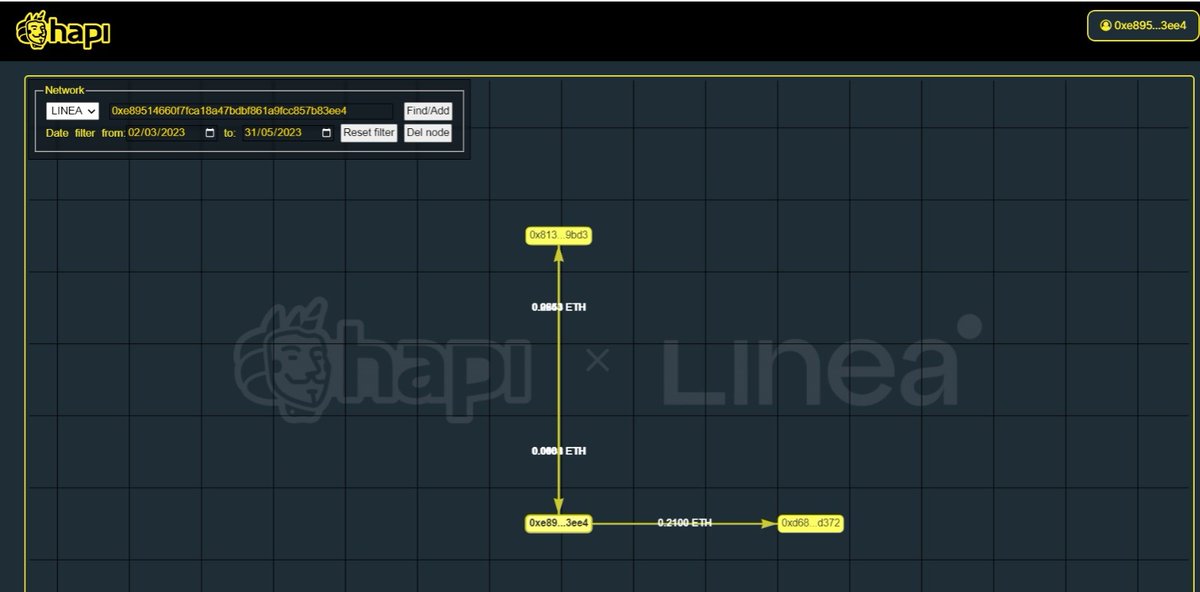Screen dimensions: 1200x592
Task: Click the user icon in account button
Action: pyautogui.click(x=1105, y=26)
